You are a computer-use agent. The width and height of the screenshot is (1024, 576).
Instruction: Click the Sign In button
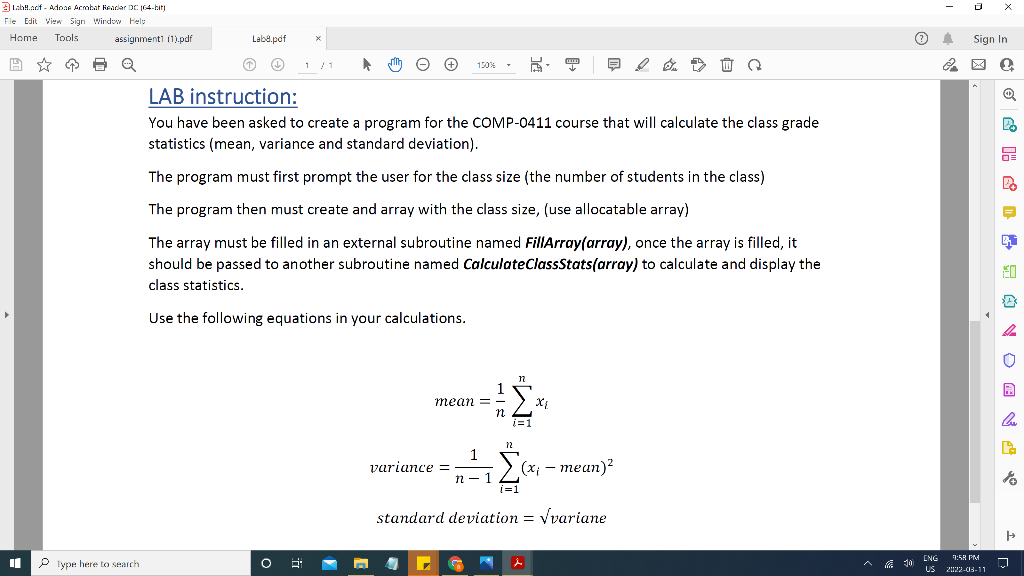990,39
